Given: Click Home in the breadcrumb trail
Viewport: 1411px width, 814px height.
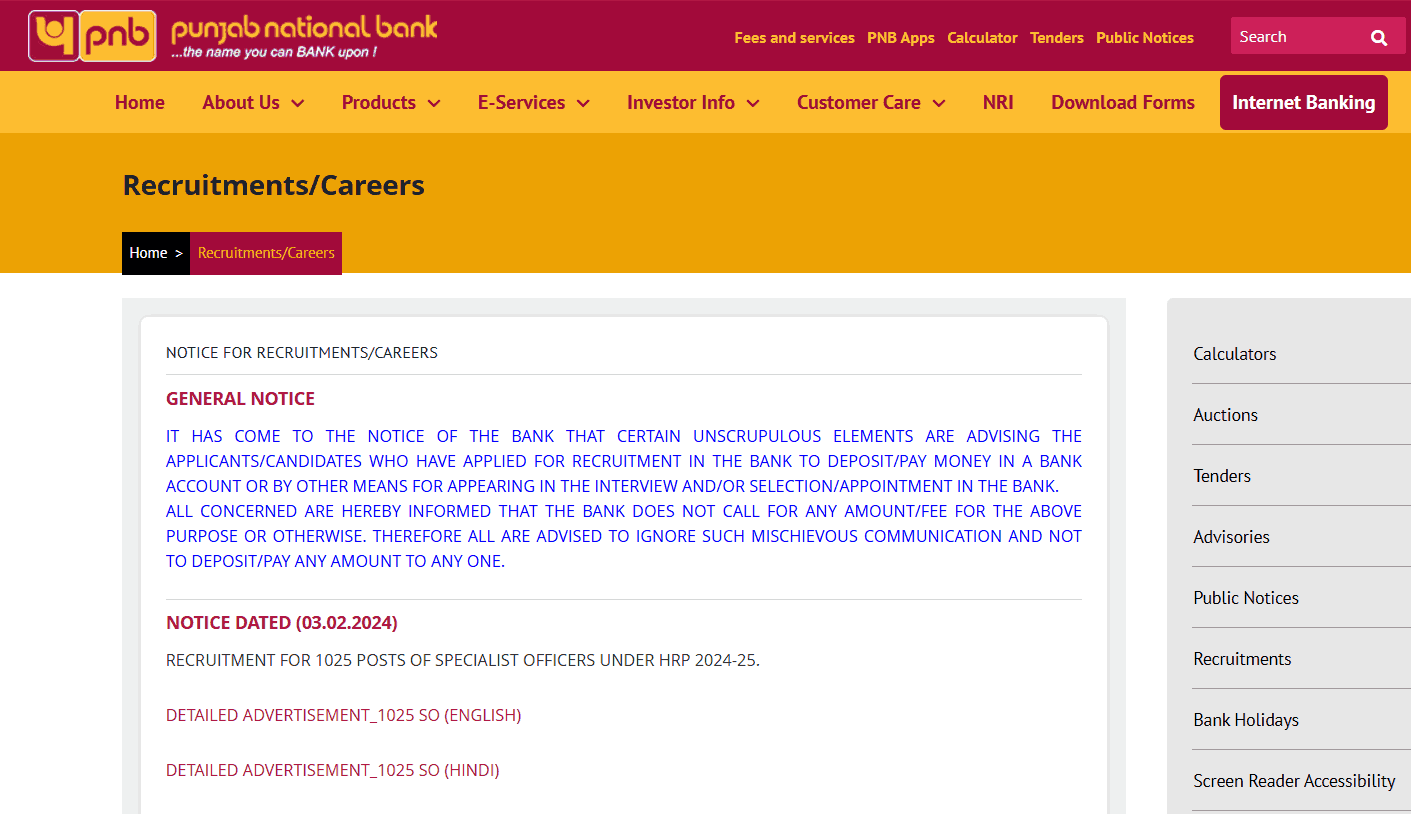Looking at the screenshot, I should 148,253.
